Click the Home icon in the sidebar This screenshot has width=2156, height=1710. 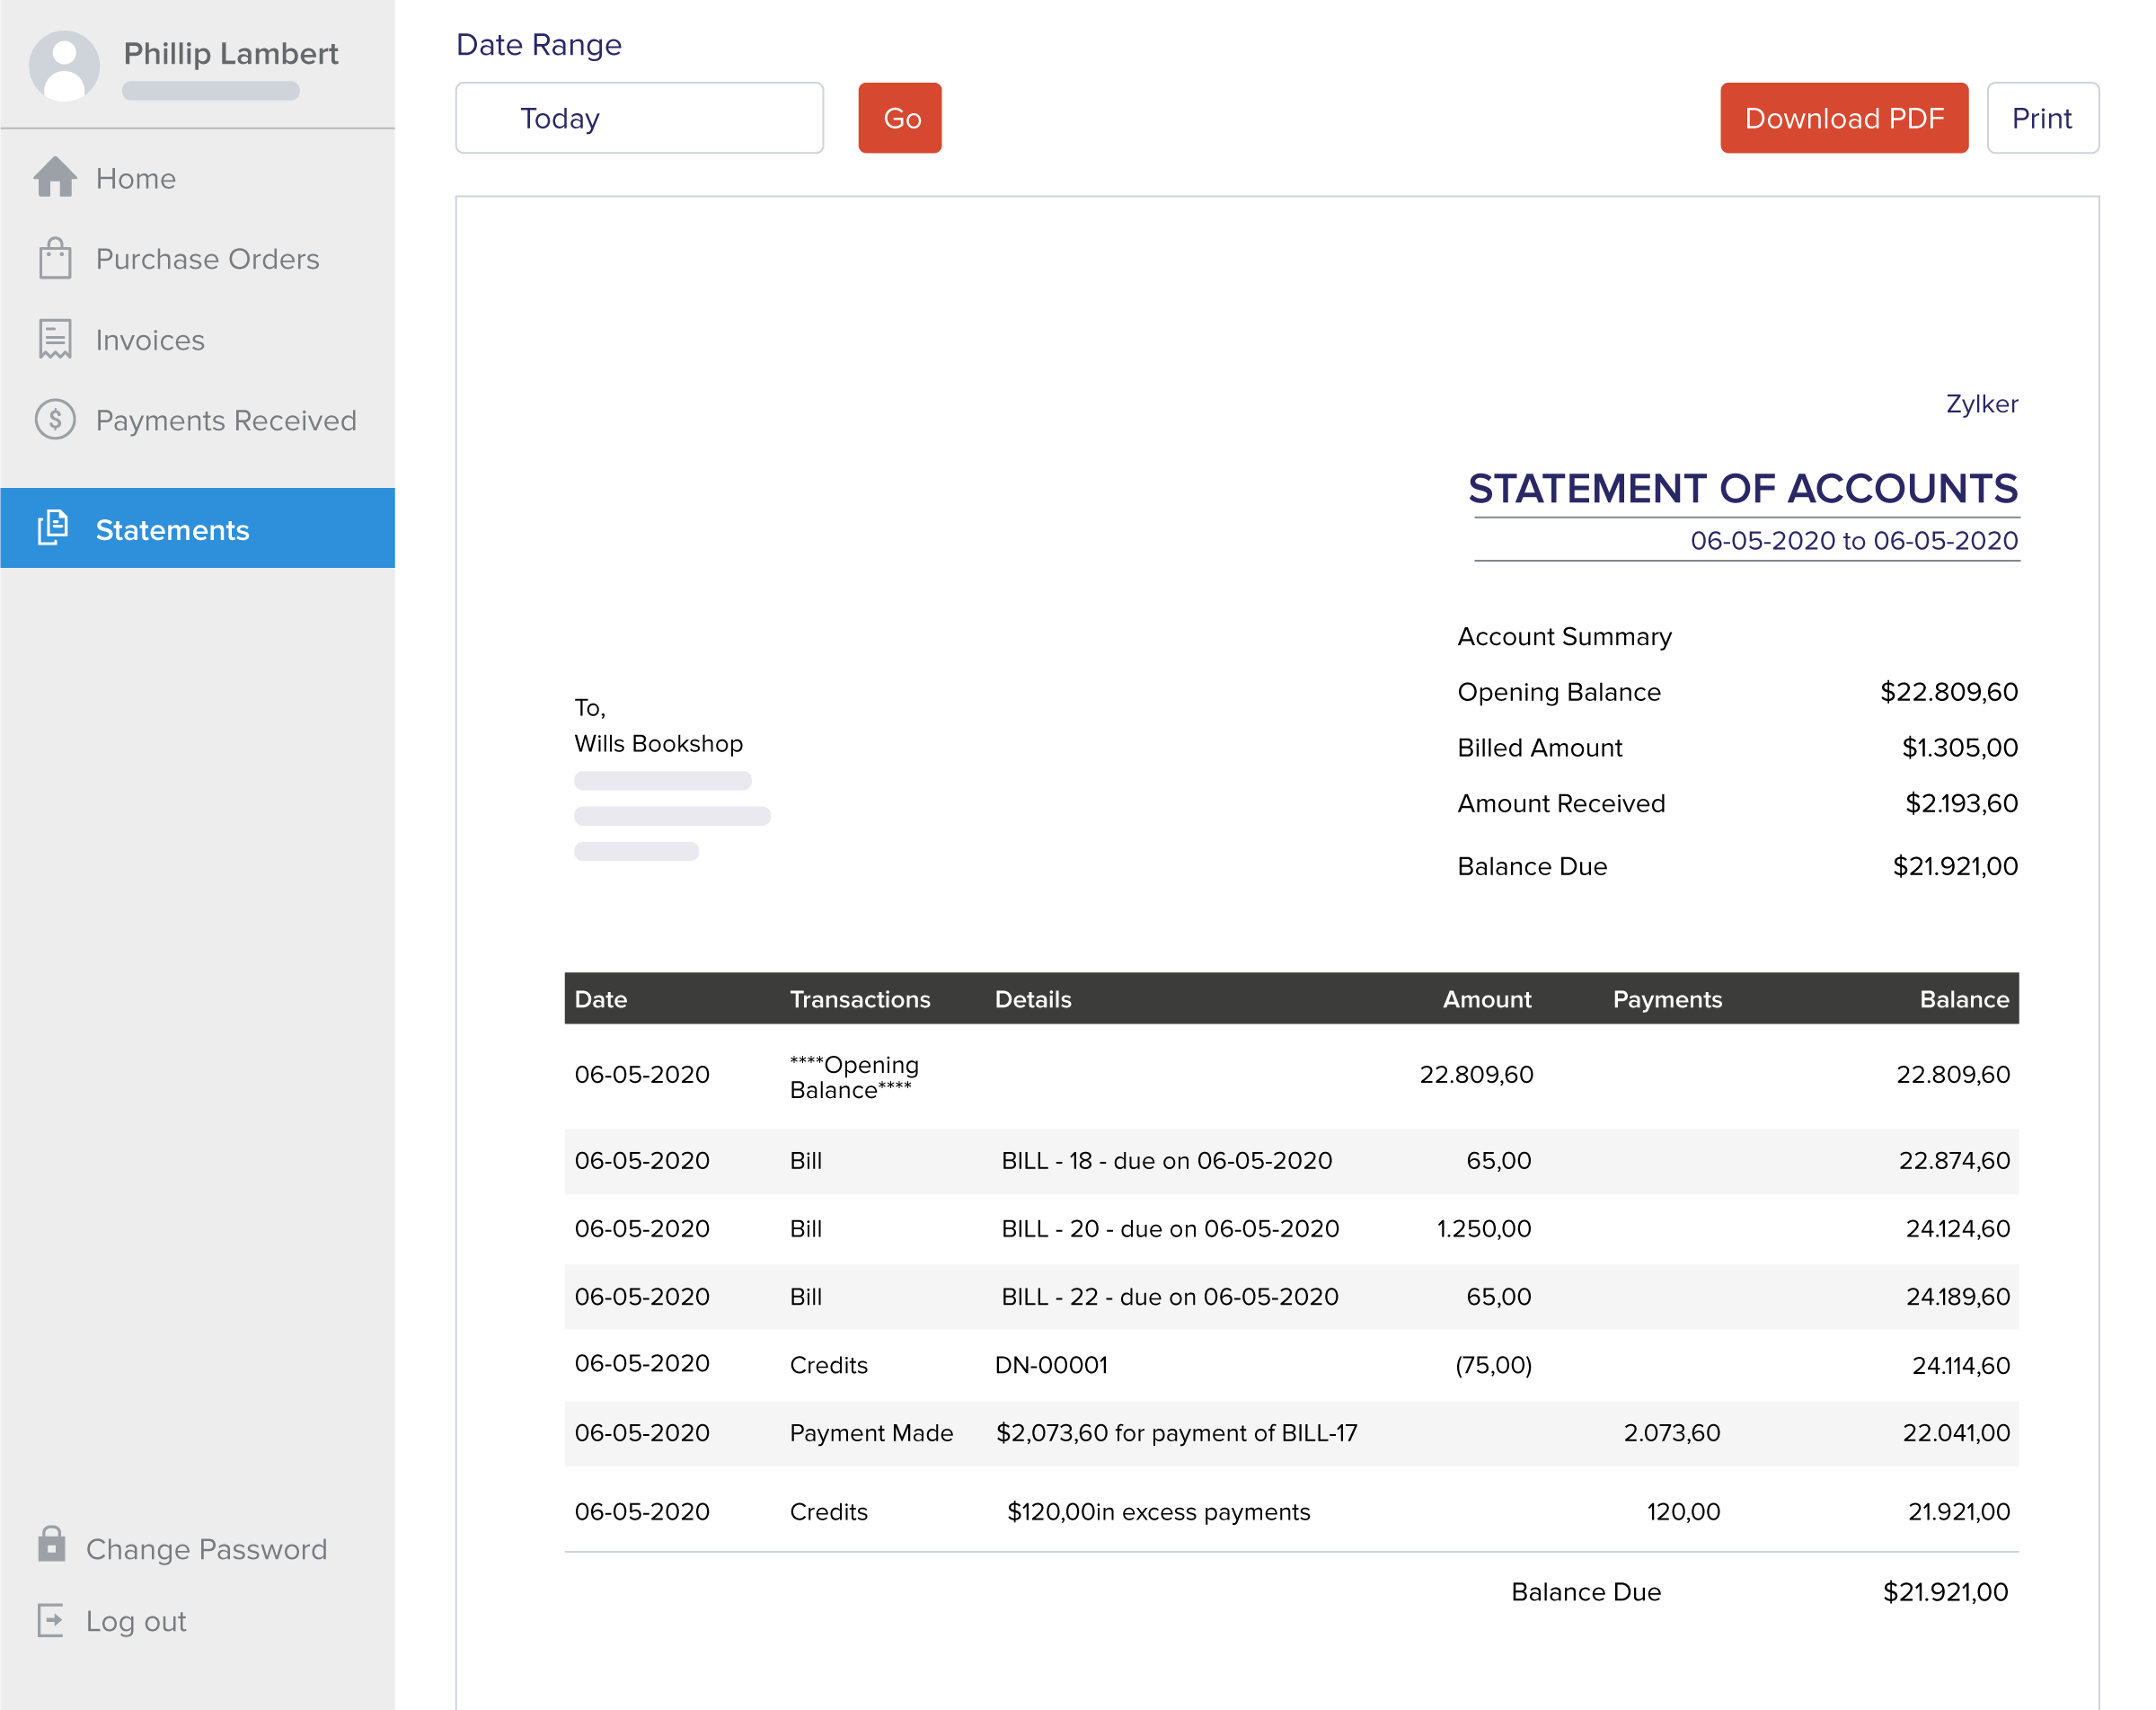pyautogui.click(x=55, y=178)
